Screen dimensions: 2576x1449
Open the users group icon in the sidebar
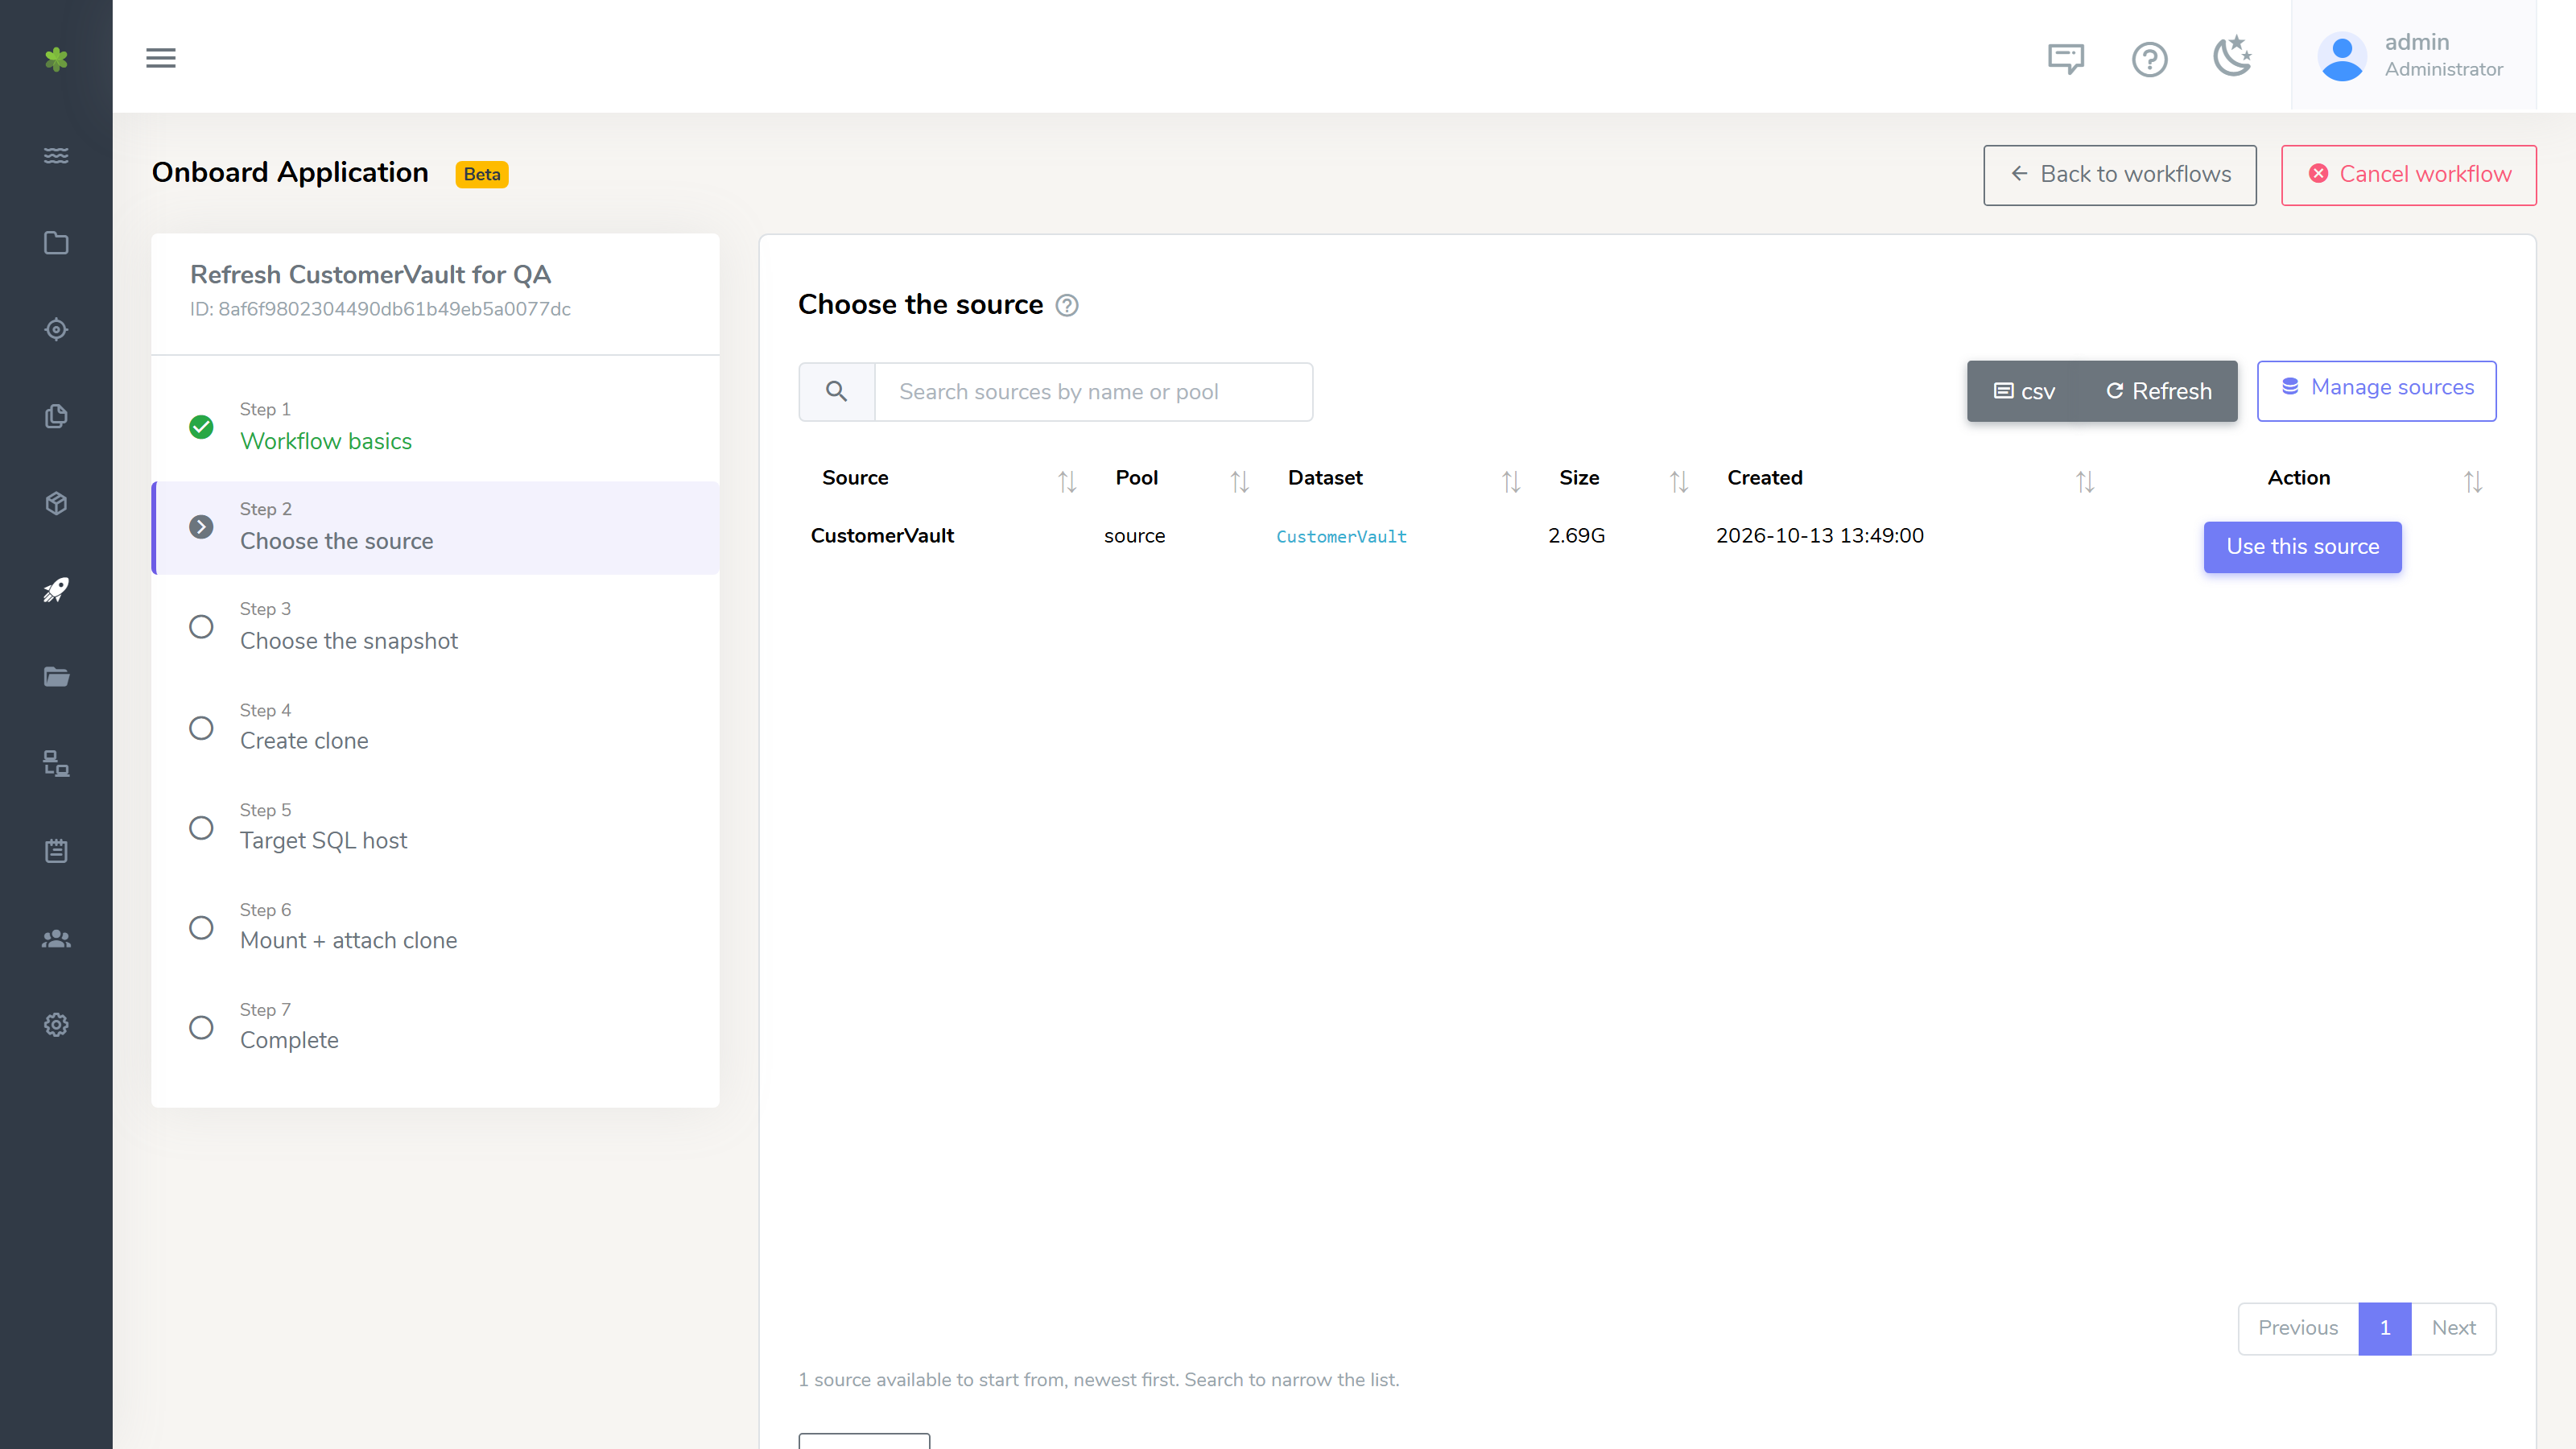[x=56, y=938]
